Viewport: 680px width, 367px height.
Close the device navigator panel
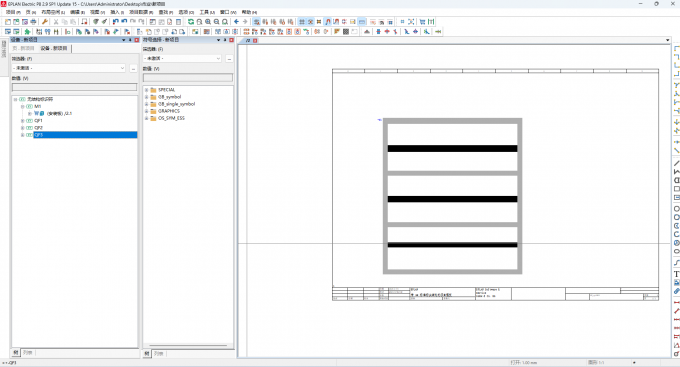click(137, 40)
